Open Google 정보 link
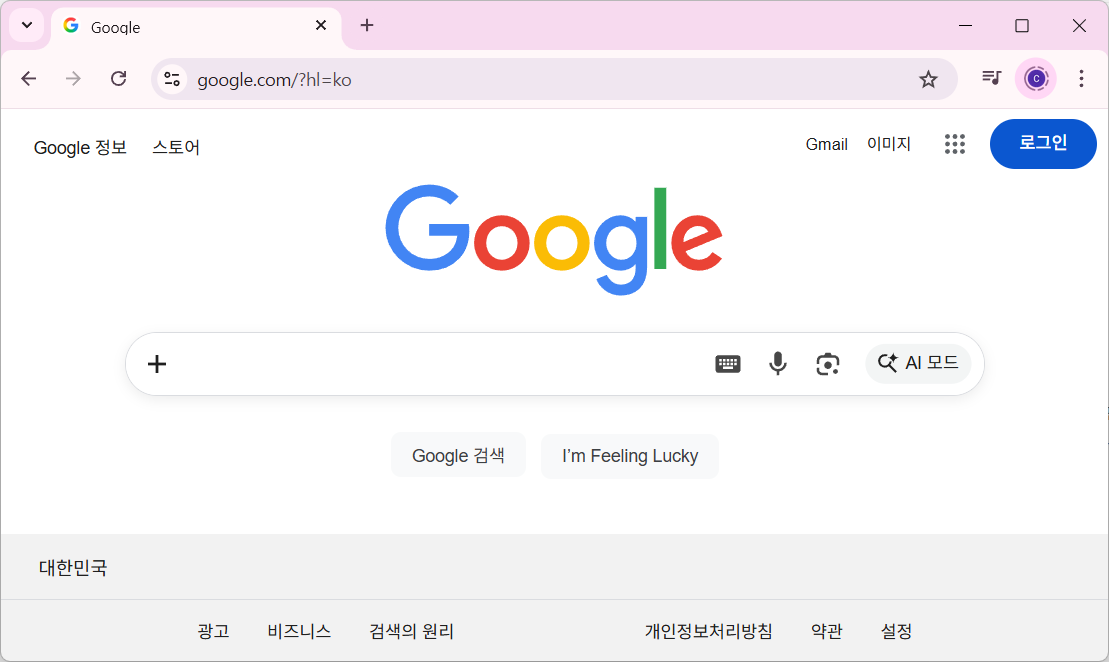1109x662 pixels. 80,147
